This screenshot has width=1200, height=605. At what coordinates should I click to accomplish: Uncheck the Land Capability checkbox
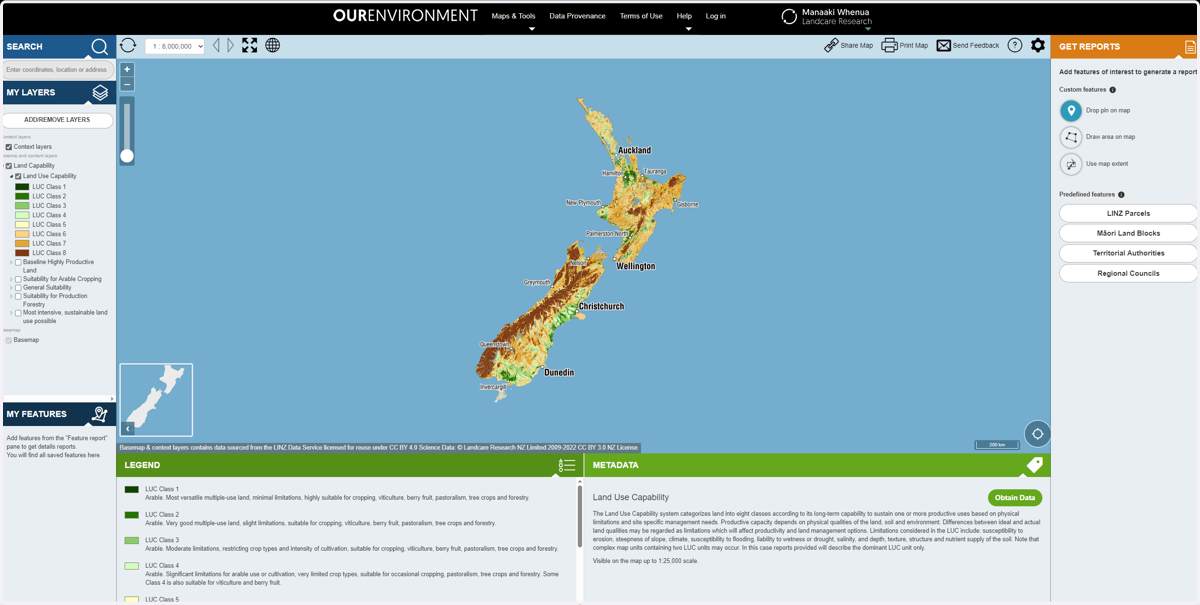pyautogui.click(x=9, y=166)
